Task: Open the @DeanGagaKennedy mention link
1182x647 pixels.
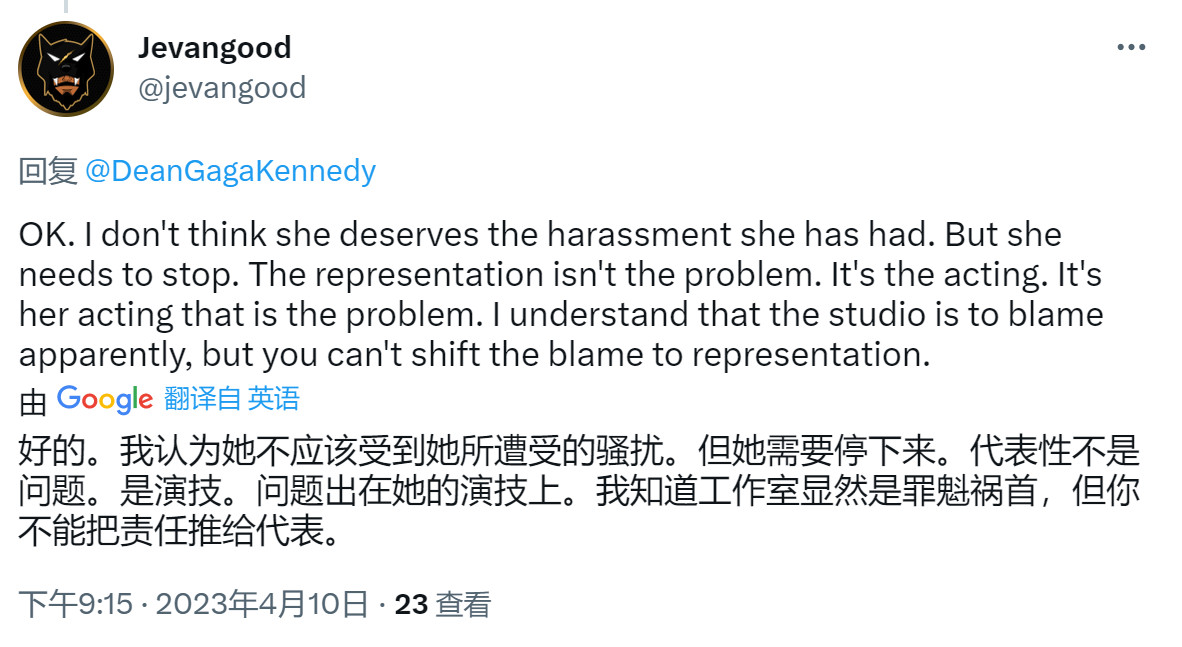Action: [x=230, y=171]
